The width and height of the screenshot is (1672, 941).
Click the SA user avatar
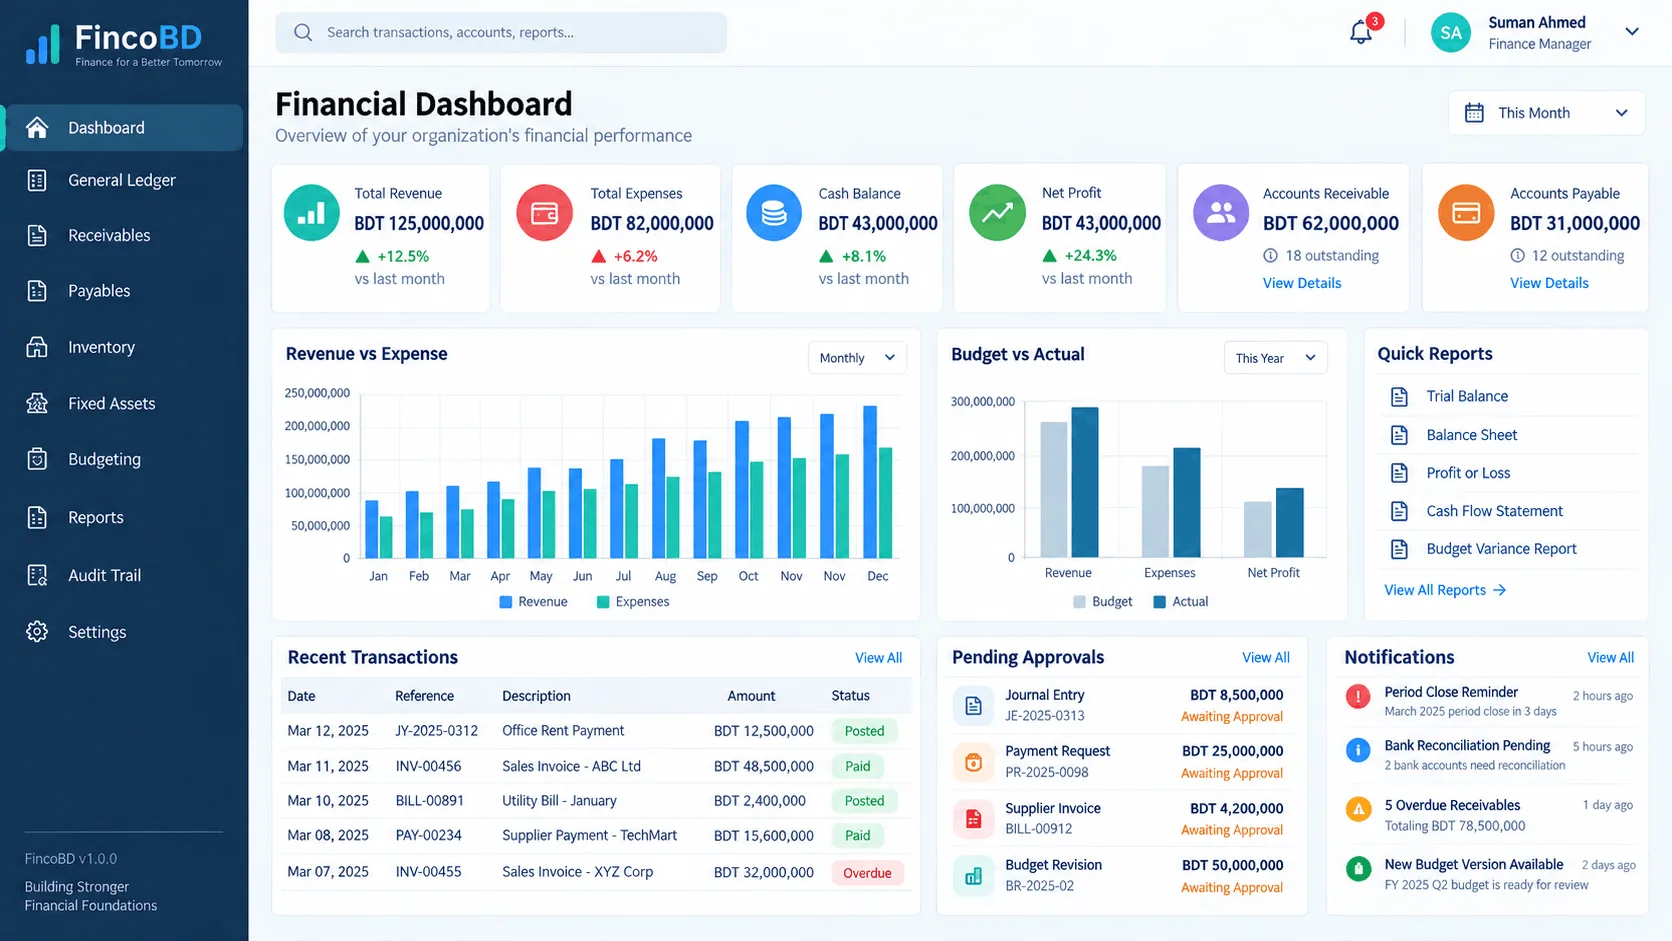pos(1451,32)
